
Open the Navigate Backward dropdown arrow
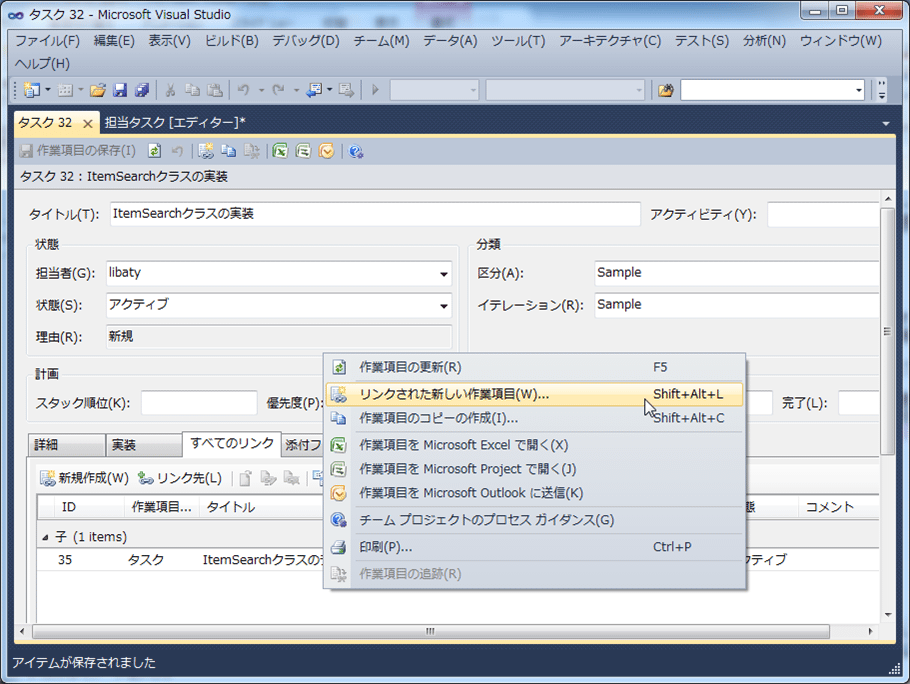330,90
